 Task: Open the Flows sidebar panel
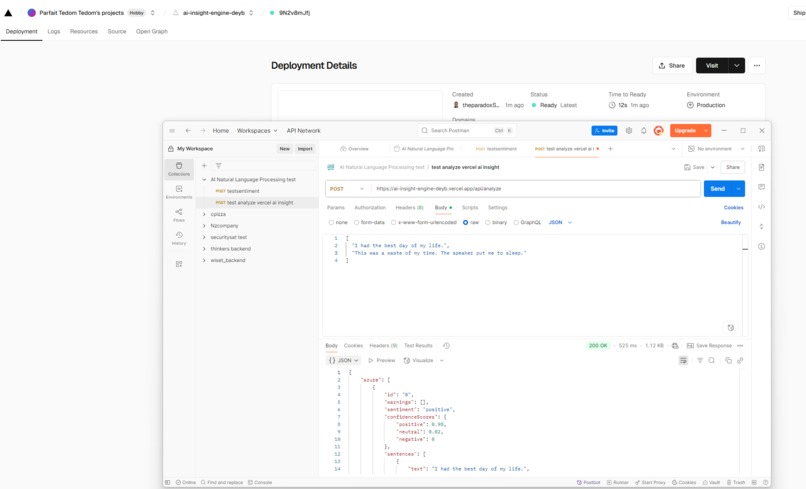[x=179, y=215]
